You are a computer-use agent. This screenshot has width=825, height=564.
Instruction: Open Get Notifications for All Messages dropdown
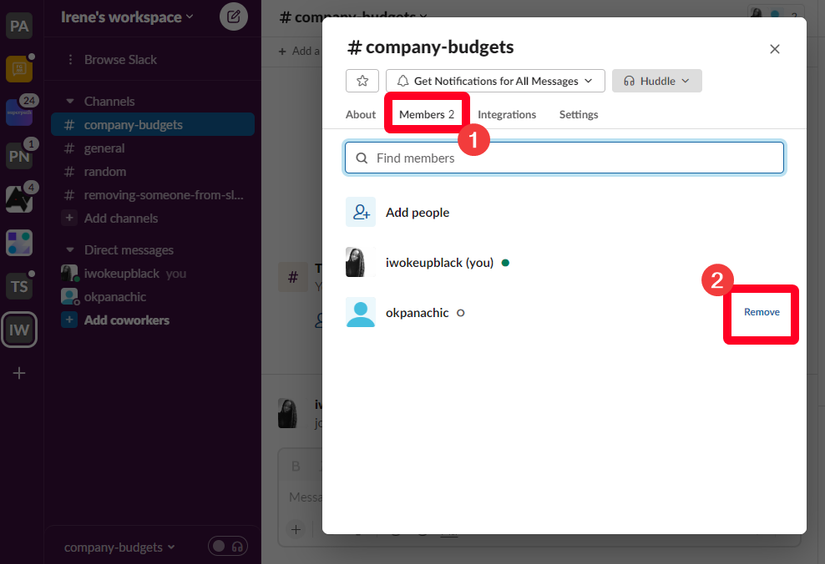495,81
